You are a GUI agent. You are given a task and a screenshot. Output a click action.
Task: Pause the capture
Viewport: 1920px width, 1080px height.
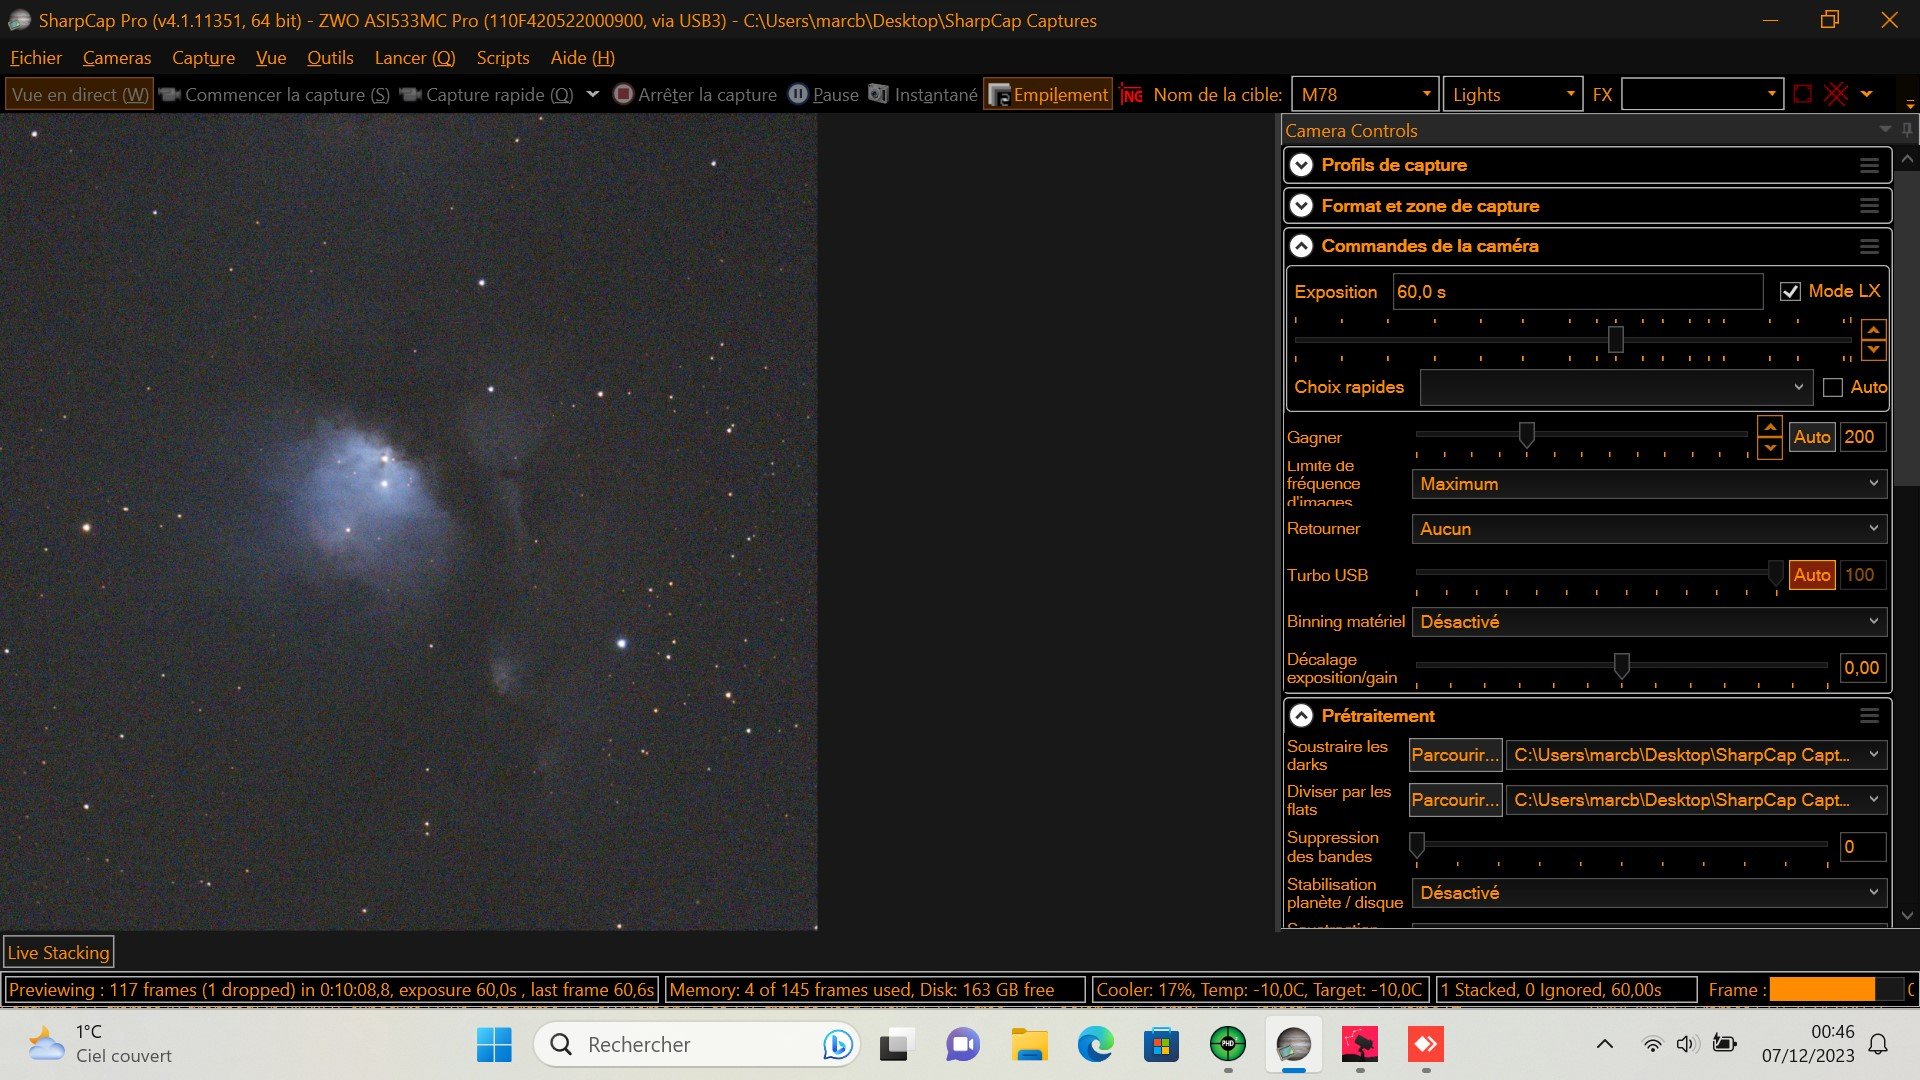coord(824,94)
